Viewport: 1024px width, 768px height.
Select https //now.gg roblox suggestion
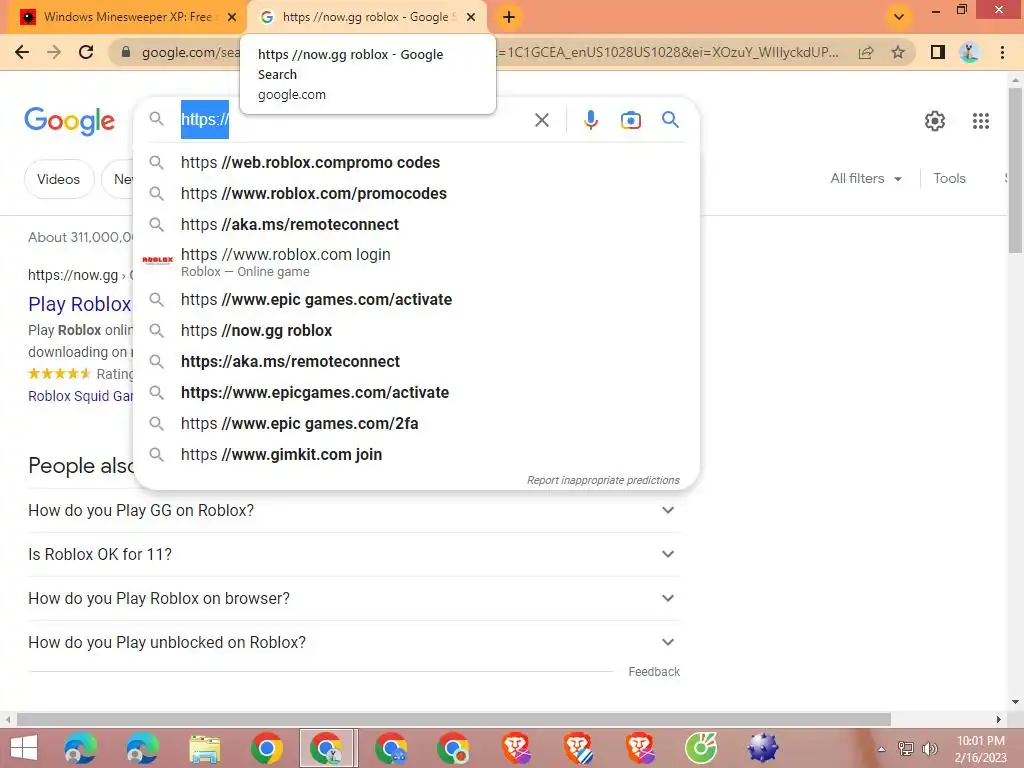pyautogui.click(x=416, y=330)
